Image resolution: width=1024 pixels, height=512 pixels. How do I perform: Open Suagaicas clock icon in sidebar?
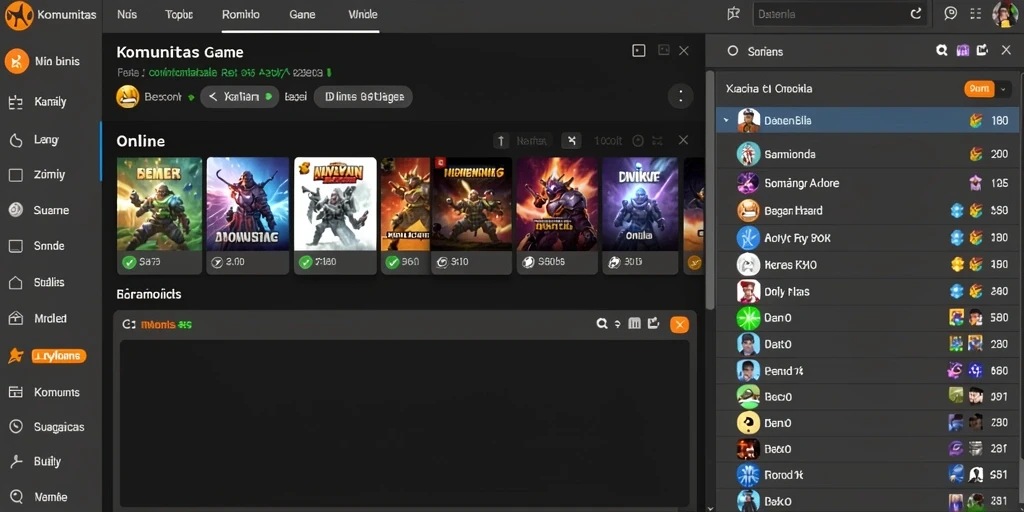(16, 426)
